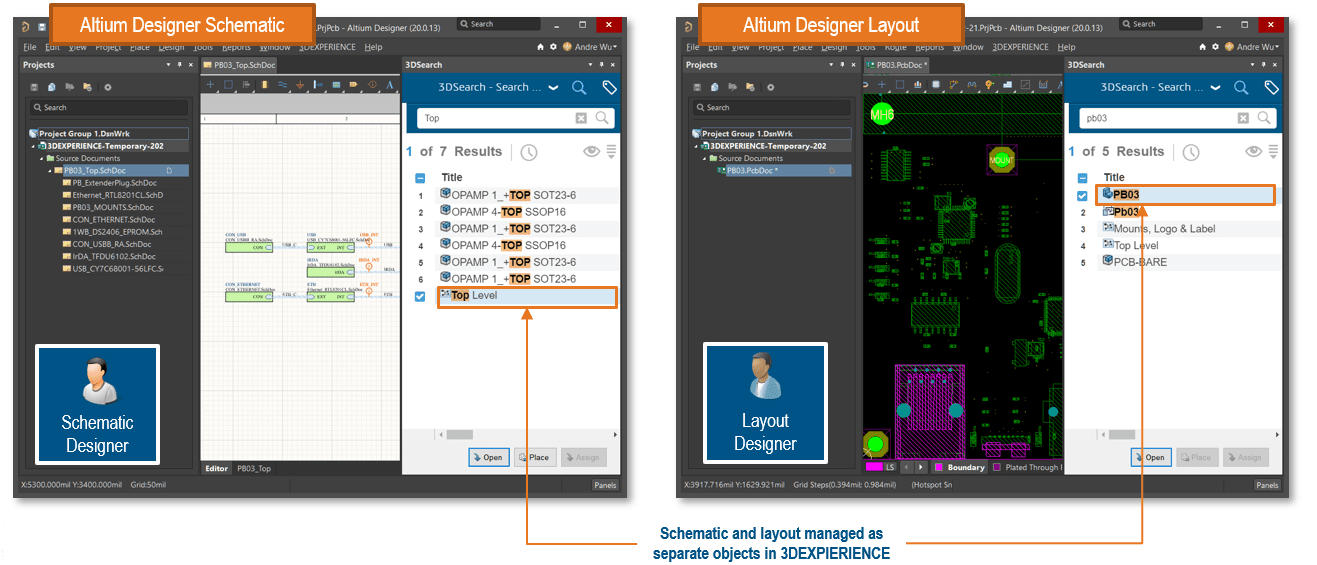
Task: Open the Andre Wu account dropdown in Schematic window
Action: pos(590,47)
